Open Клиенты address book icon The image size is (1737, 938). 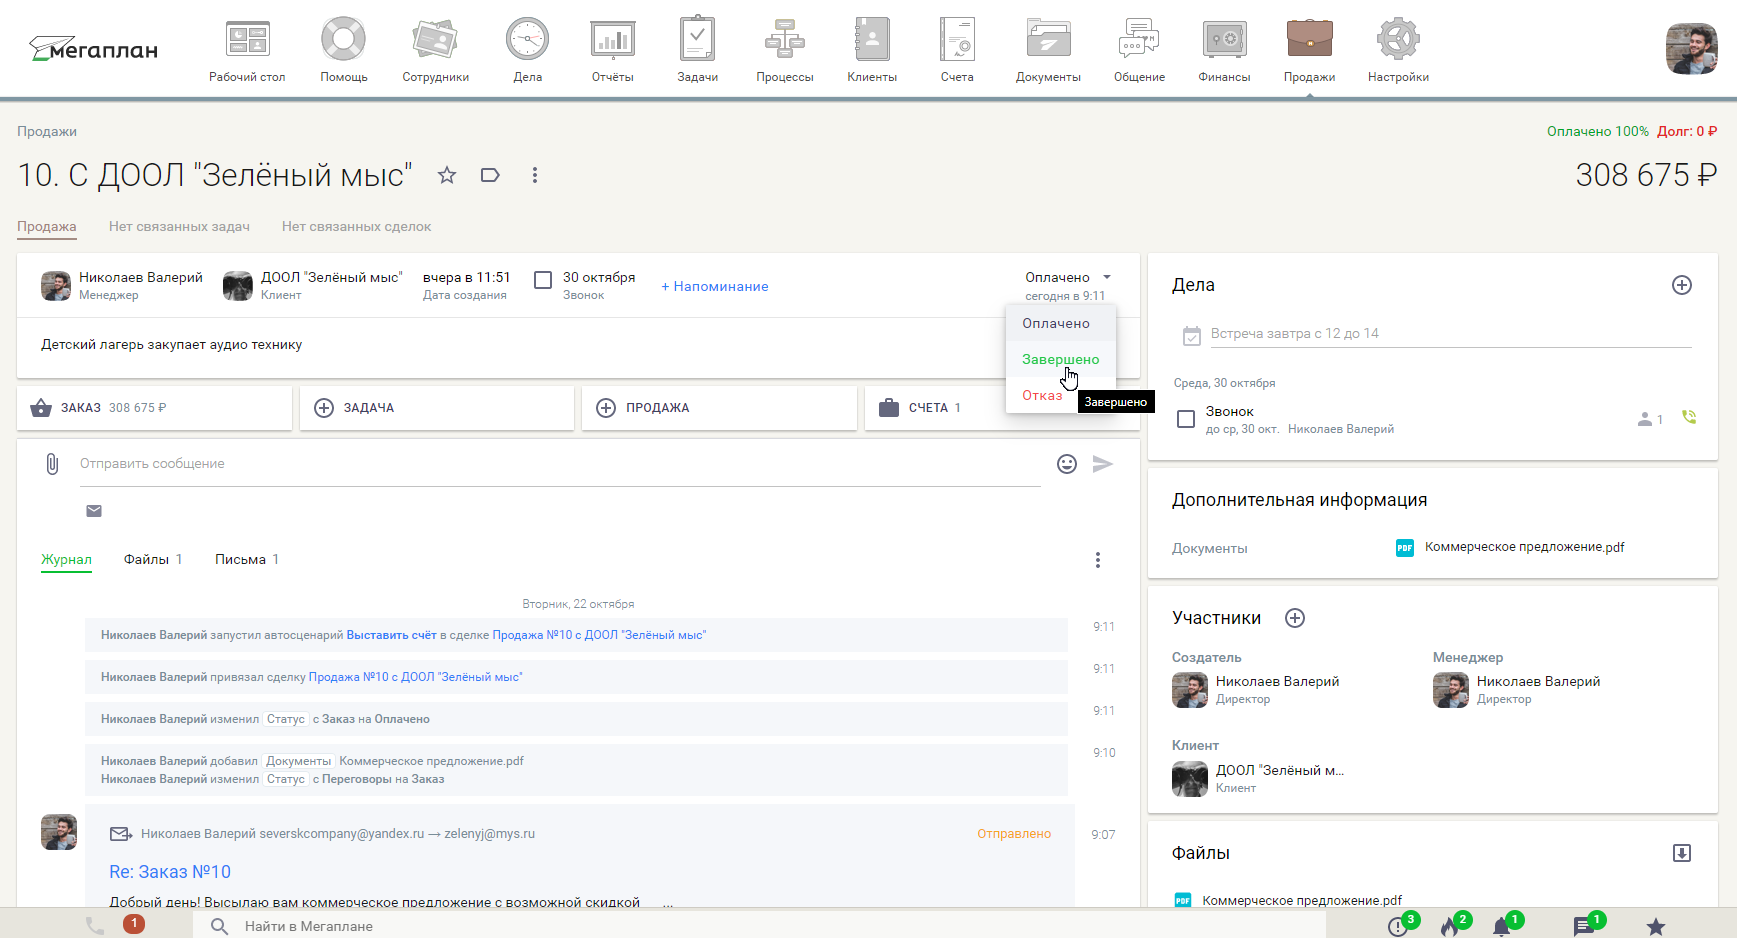coord(872,40)
